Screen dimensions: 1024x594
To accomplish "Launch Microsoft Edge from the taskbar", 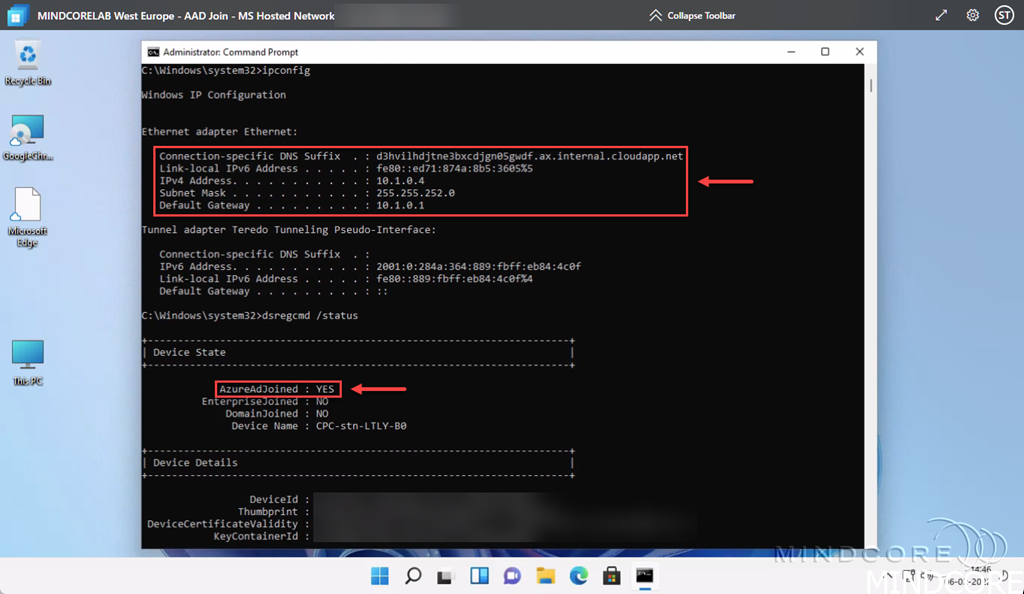I will click(578, 576).
